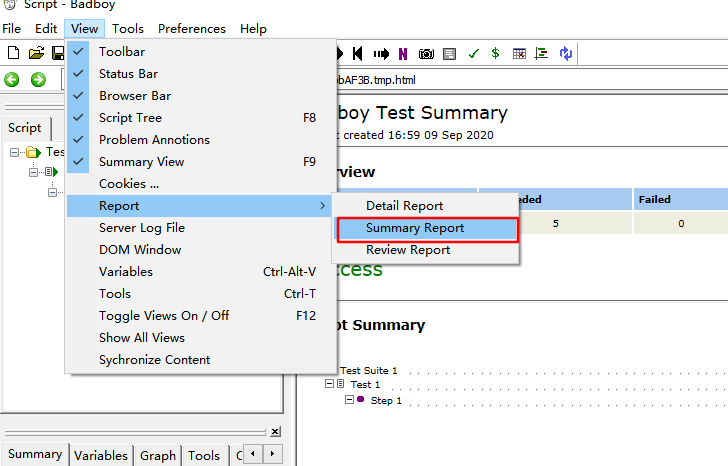Image resolution: width=728 pixels, height=466 pixels.
Task: Collapse Step 1 node in report
Action: click(349, 399)
